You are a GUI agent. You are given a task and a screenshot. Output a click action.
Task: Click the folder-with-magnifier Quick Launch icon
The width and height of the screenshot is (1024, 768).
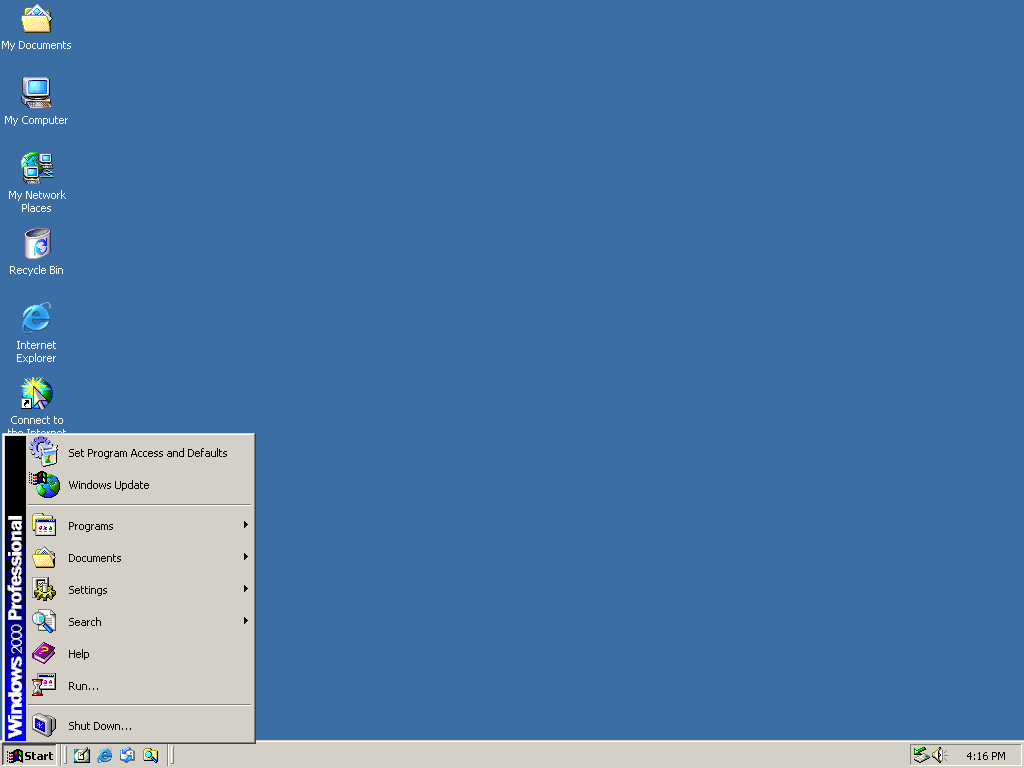pos(151,755)
